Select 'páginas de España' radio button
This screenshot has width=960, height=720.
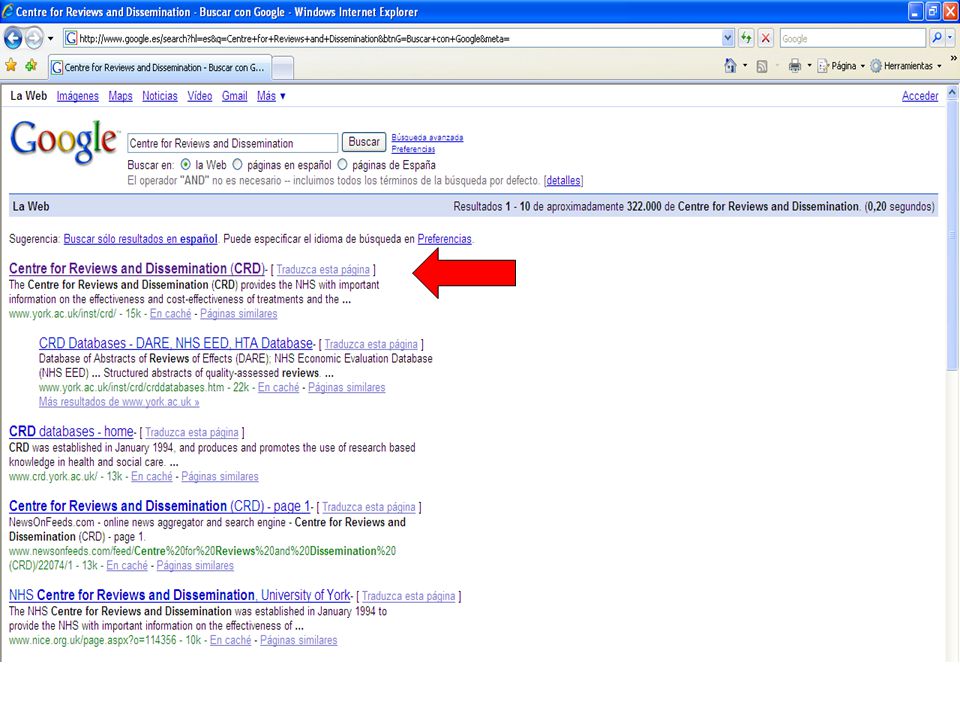pyautogui.click(x=342, y=165)
